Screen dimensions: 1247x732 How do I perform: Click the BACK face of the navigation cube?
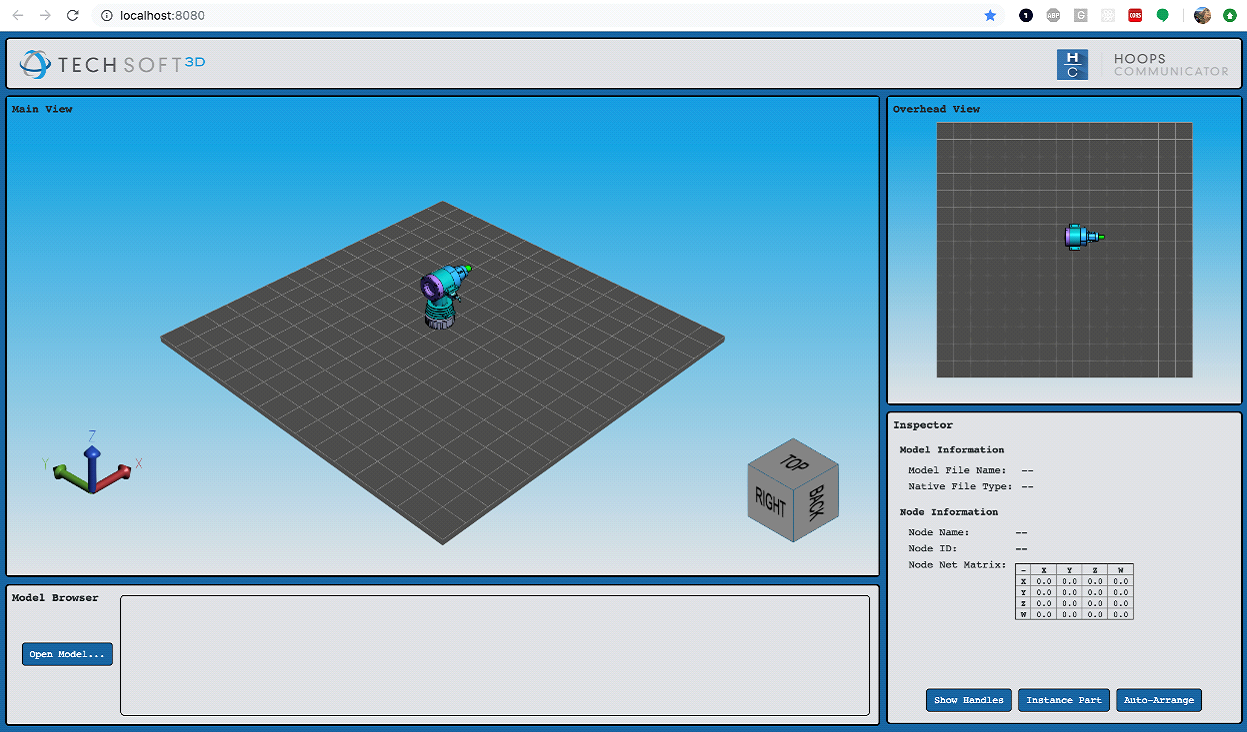[x=817, y=502]
